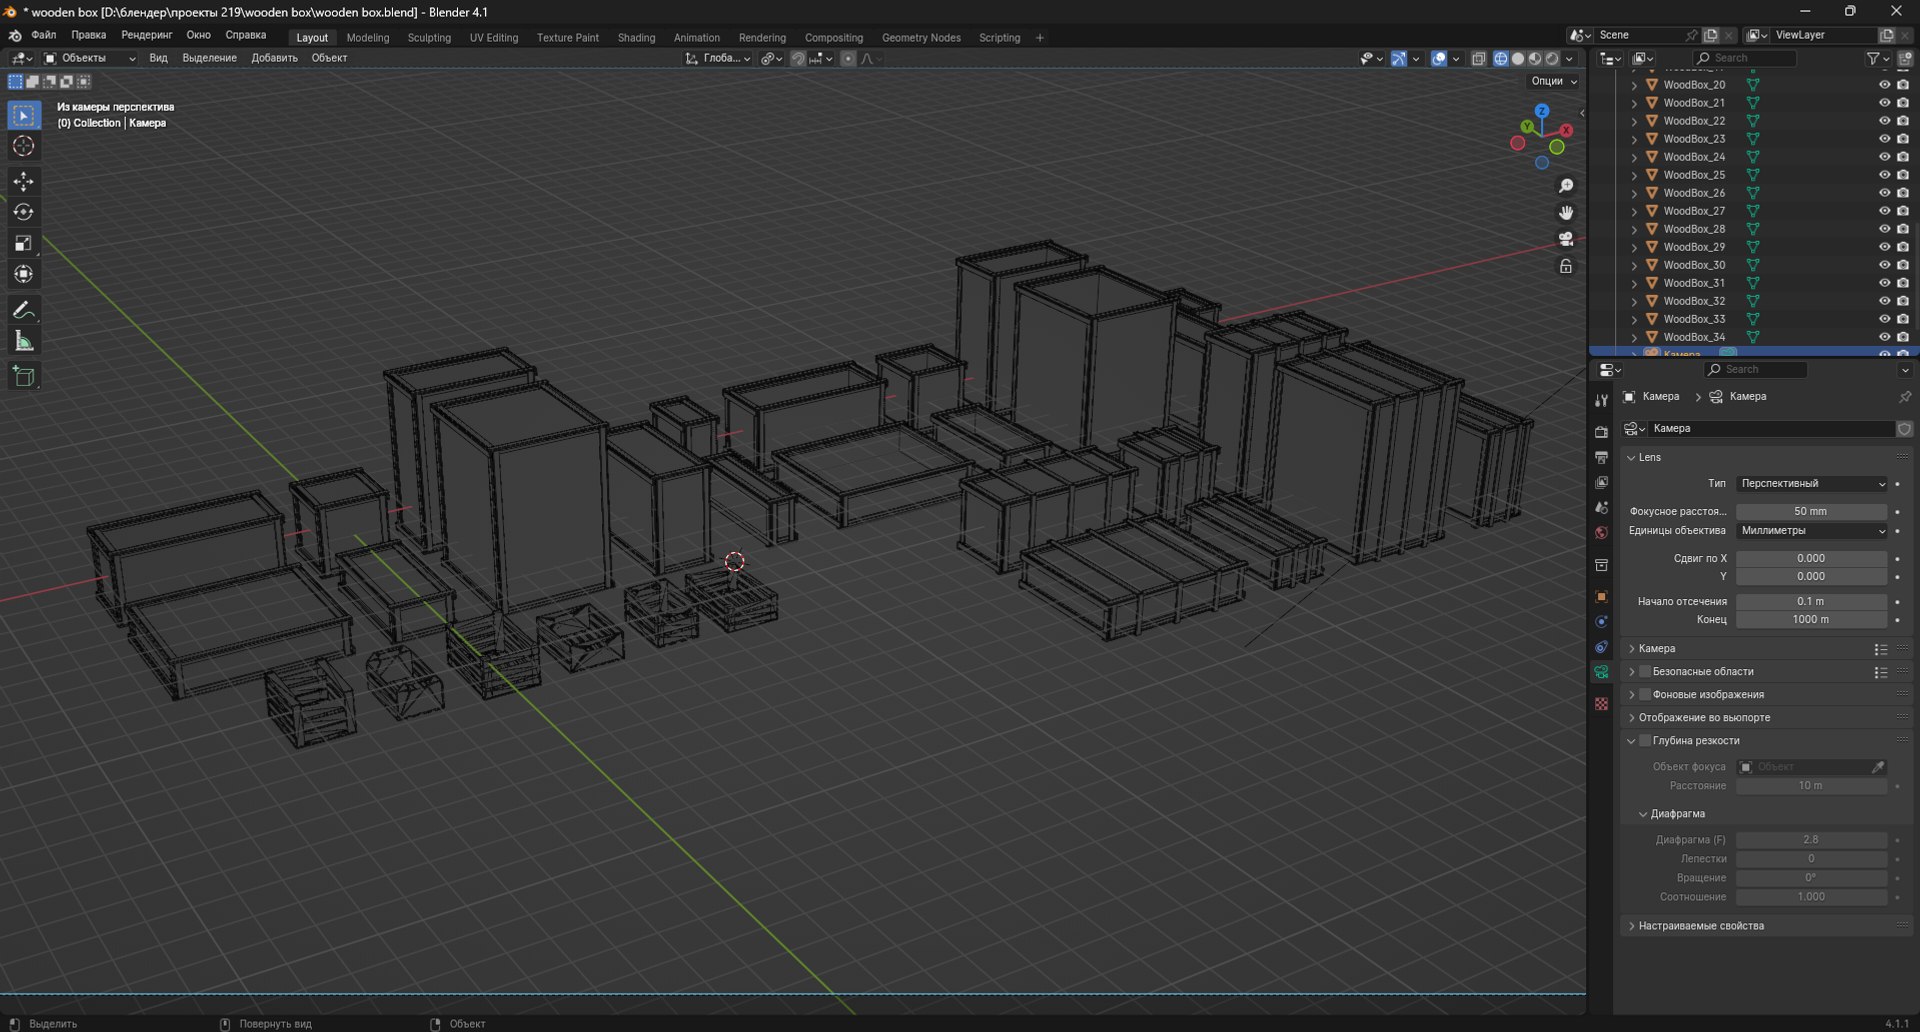Toggle viewport lock padlock icon
Viewport: 1920px width, 1032px height.
1566,266
